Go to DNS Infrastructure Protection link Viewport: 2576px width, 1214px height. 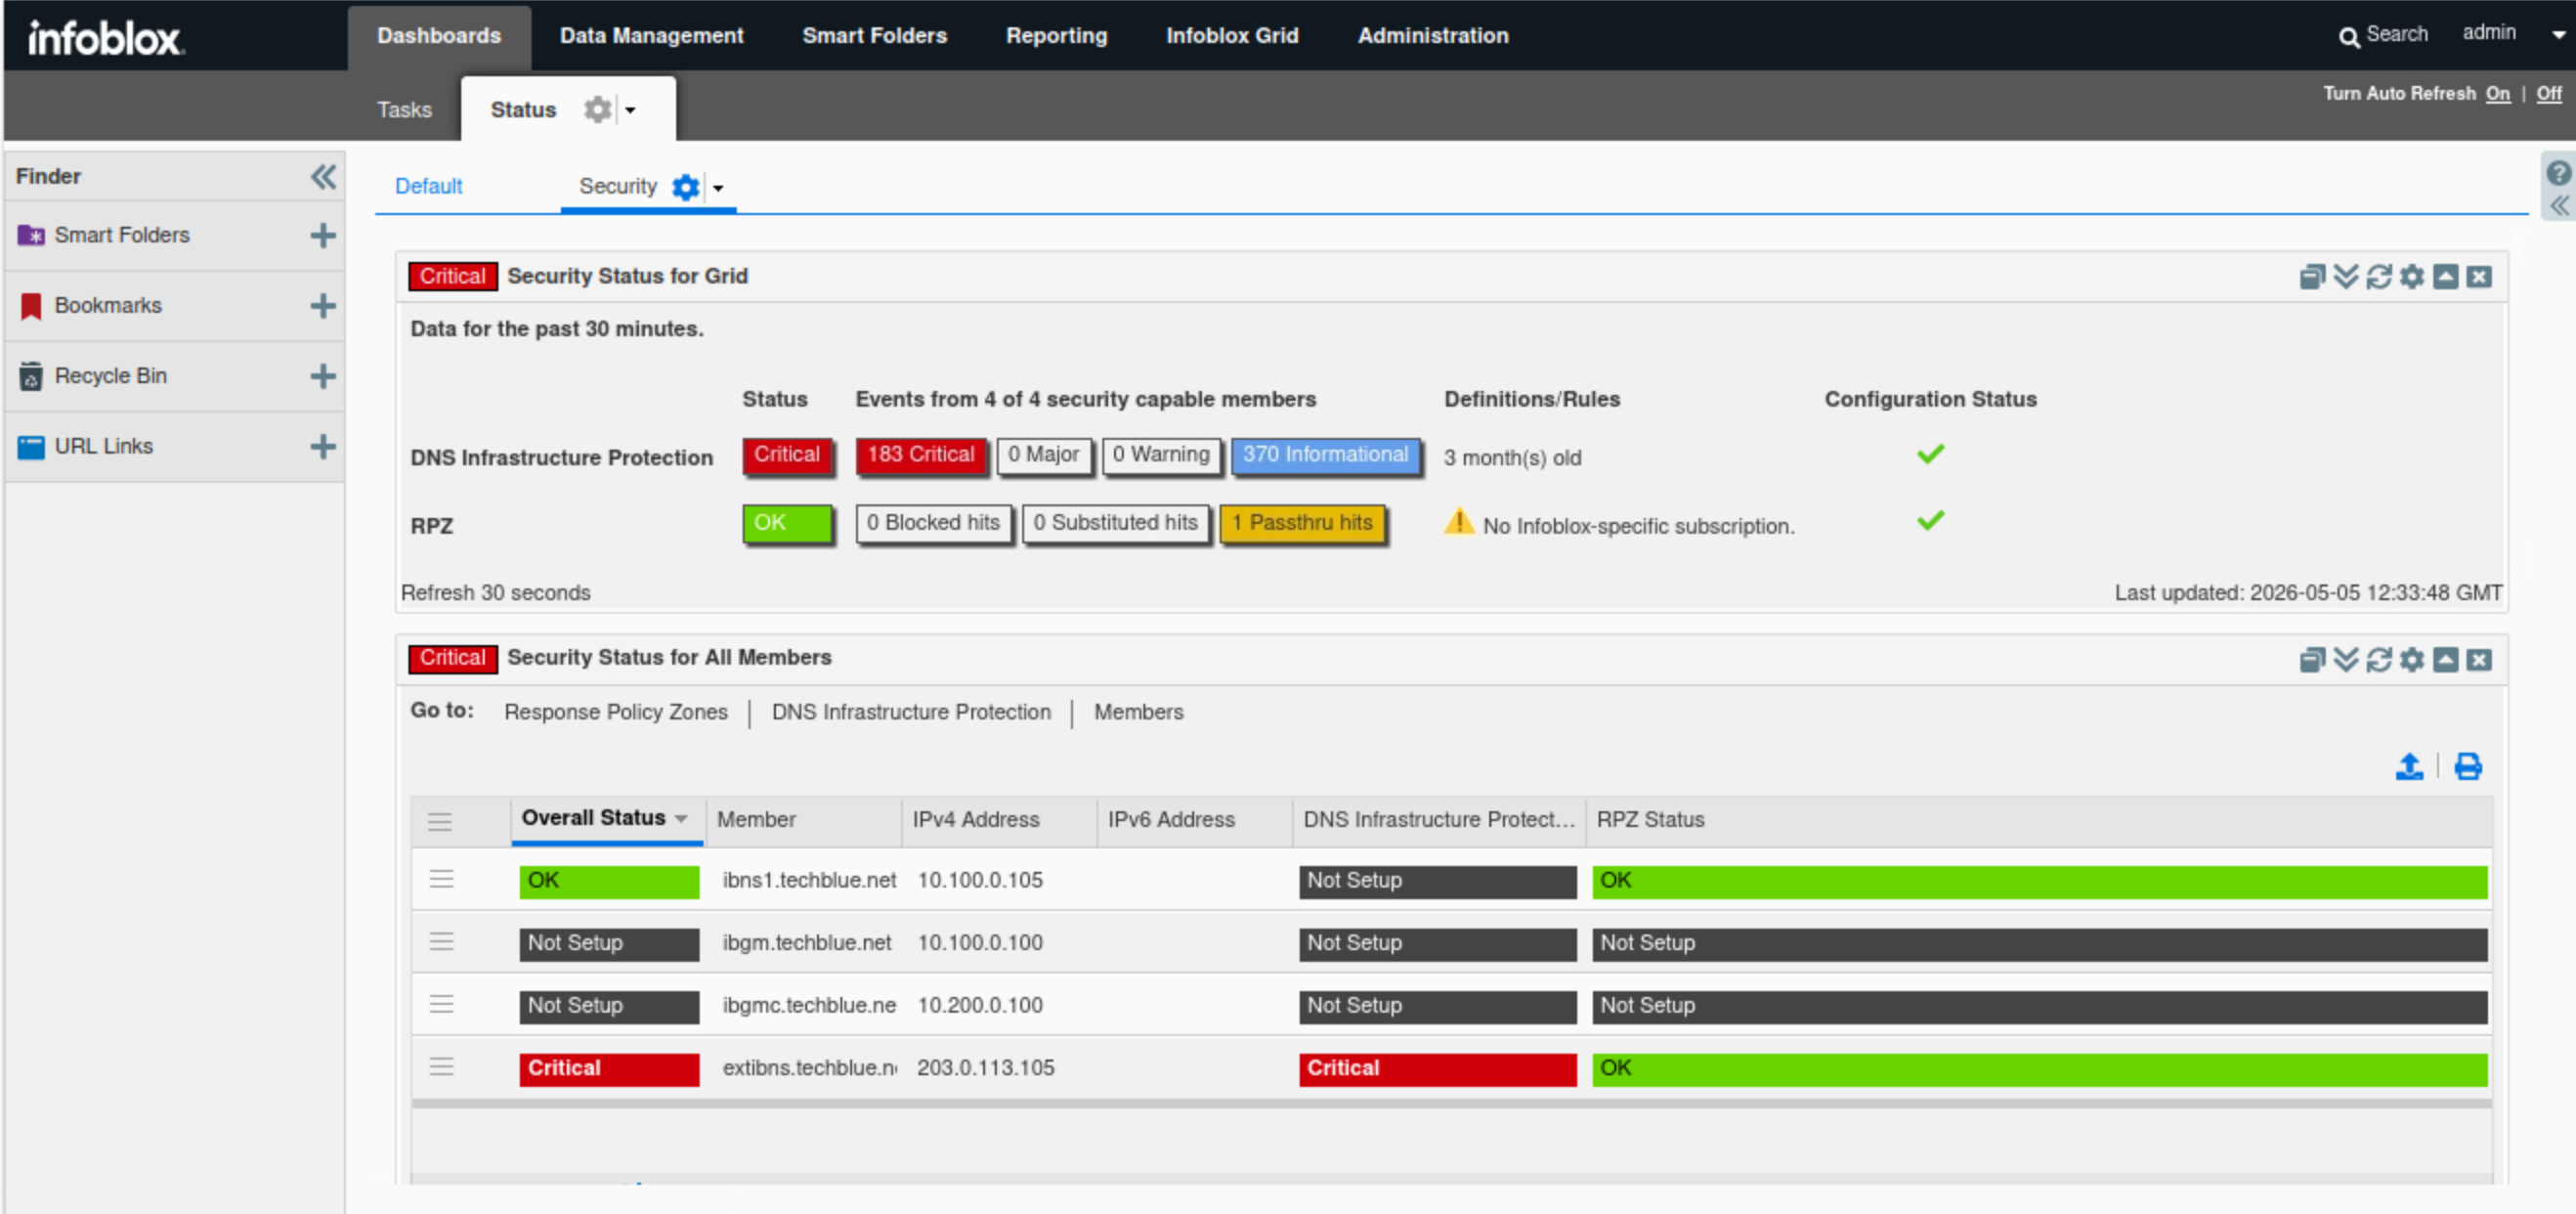click(910, 712)
